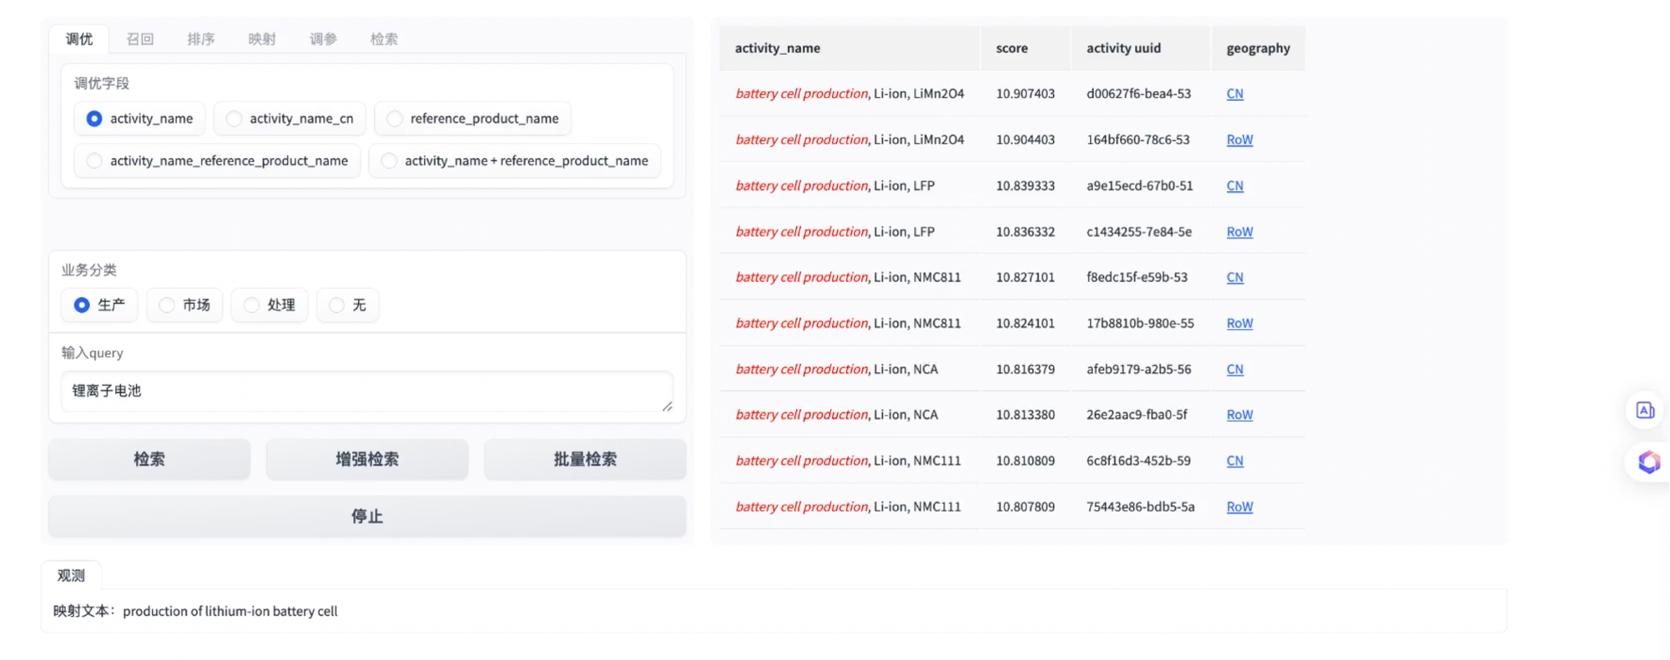Open the RoW link for LFP row
Screen dimensions: 1670x660
tap(1239, 232)
